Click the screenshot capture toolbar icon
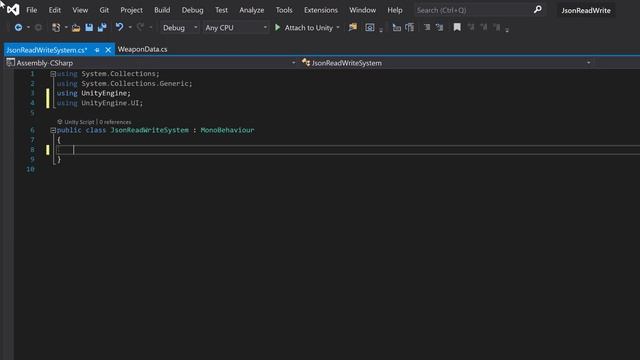This screenshot has width=640, height=360. tap(370, 27)
